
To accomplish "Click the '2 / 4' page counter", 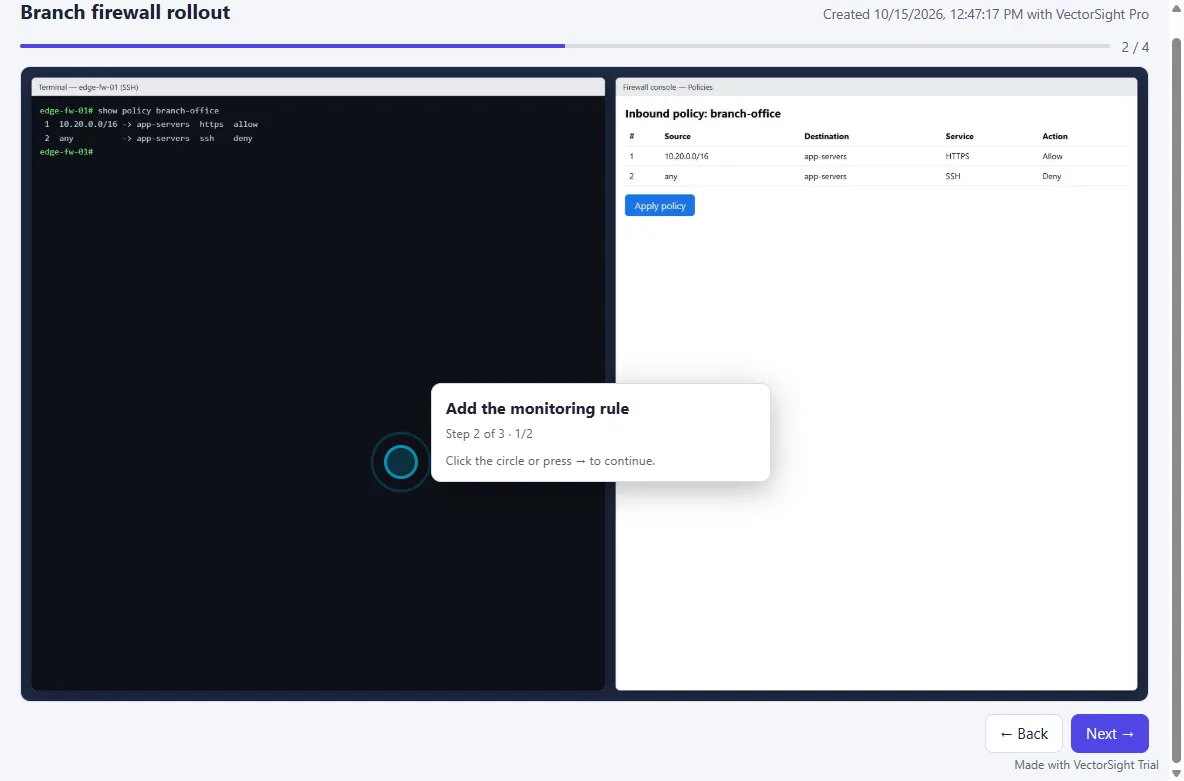I will pos(1135,48).
